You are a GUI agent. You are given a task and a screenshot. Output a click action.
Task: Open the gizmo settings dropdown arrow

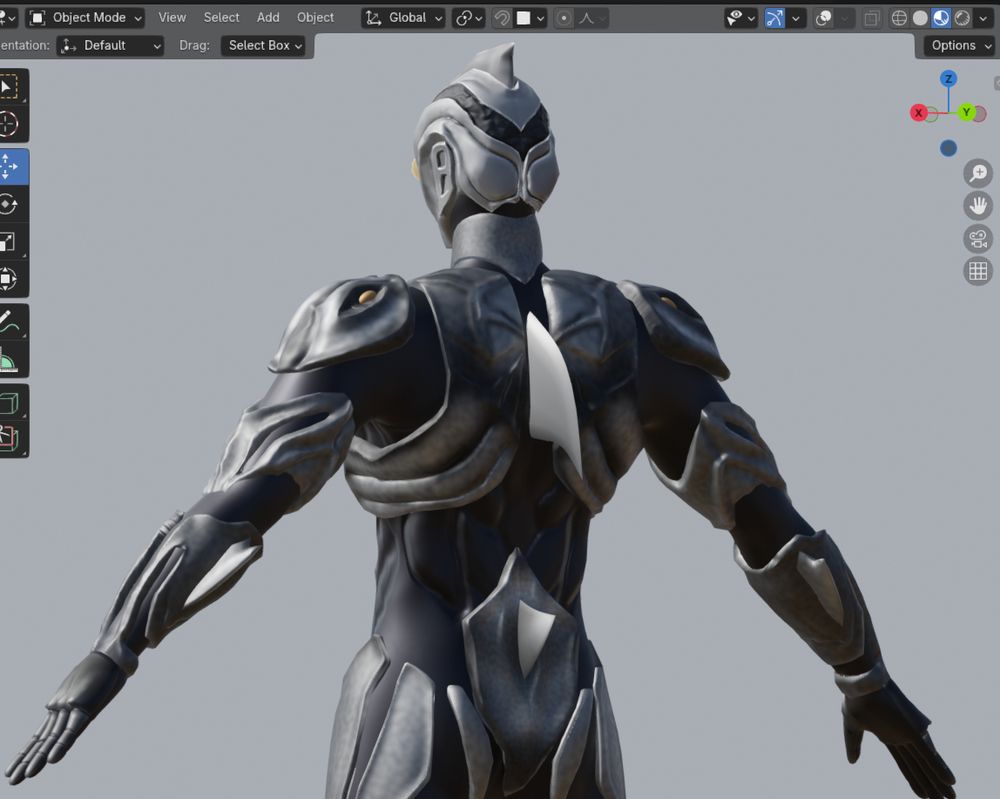coord(795,18)
